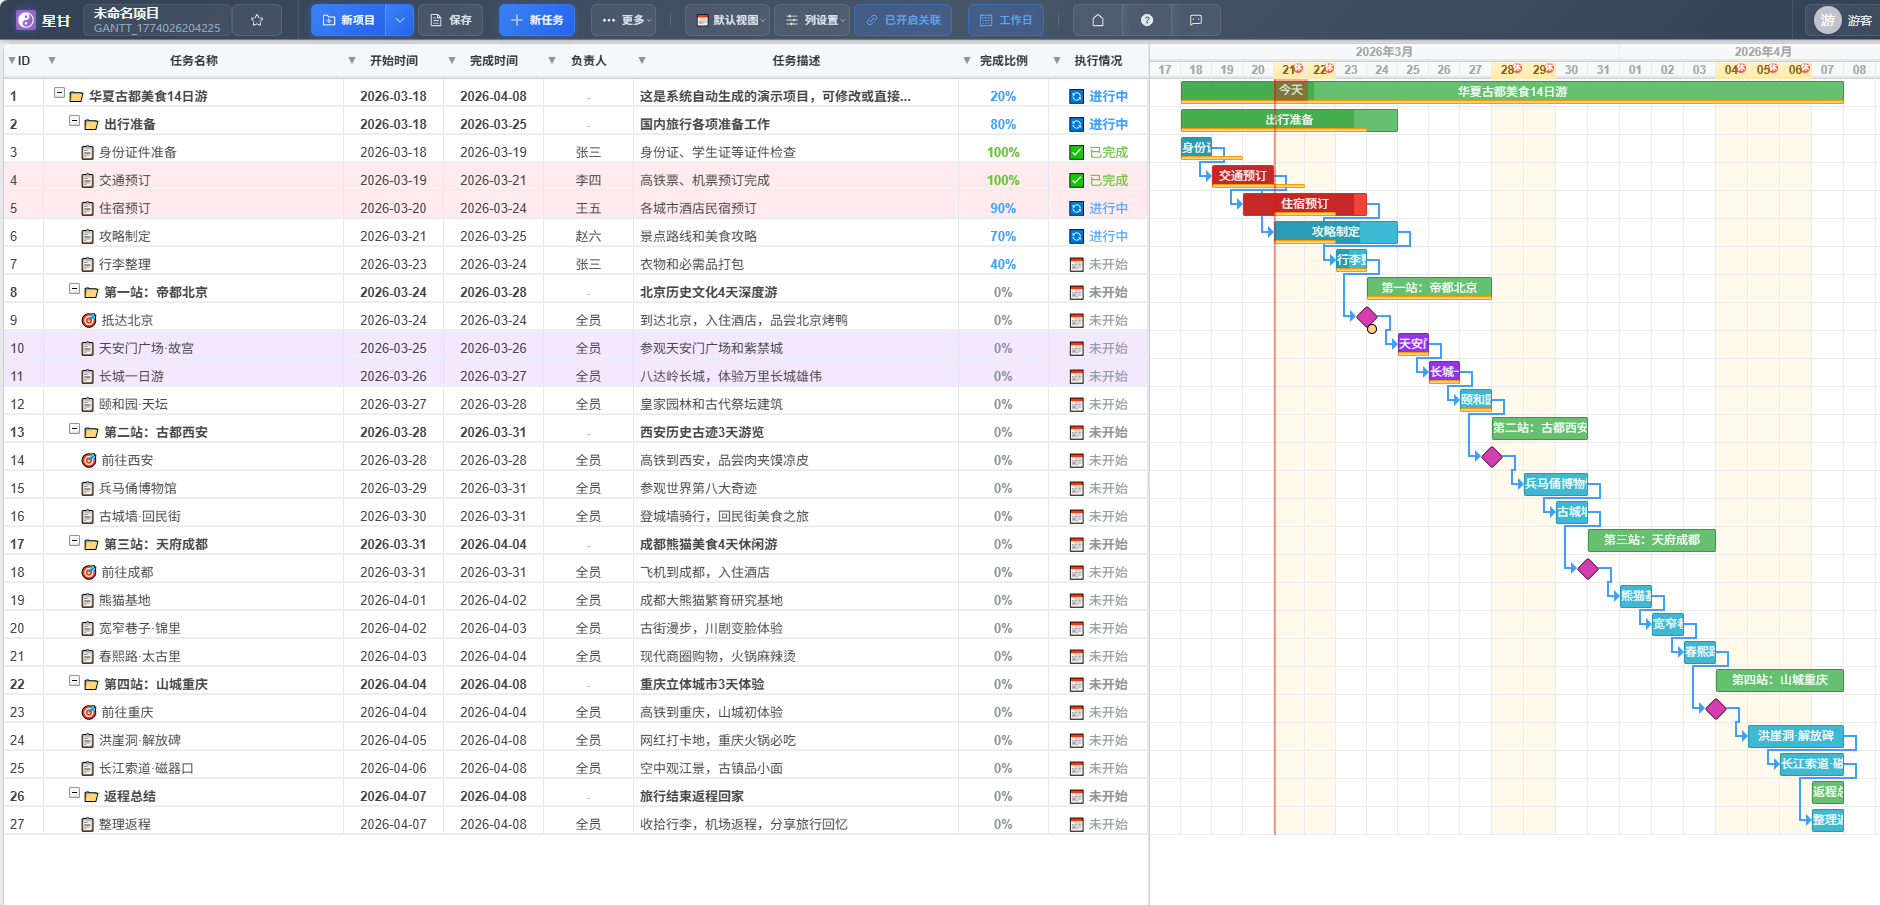The image size is (1880, 905).
Task: Open the filter on 负责人 column header
Action: pyautogui.click(x=644, y=60)
